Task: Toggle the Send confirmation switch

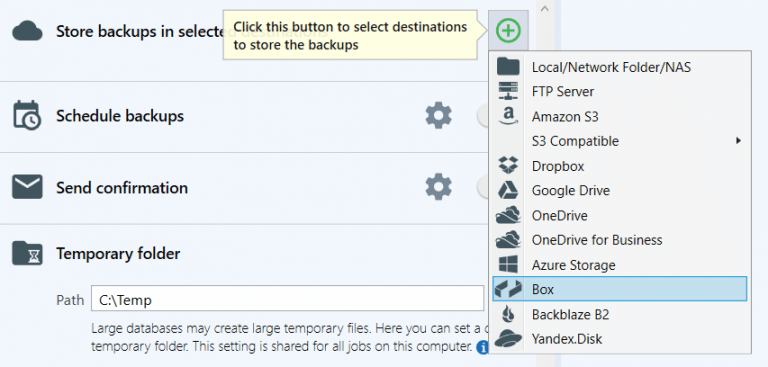Action: [x=483, y=187]
